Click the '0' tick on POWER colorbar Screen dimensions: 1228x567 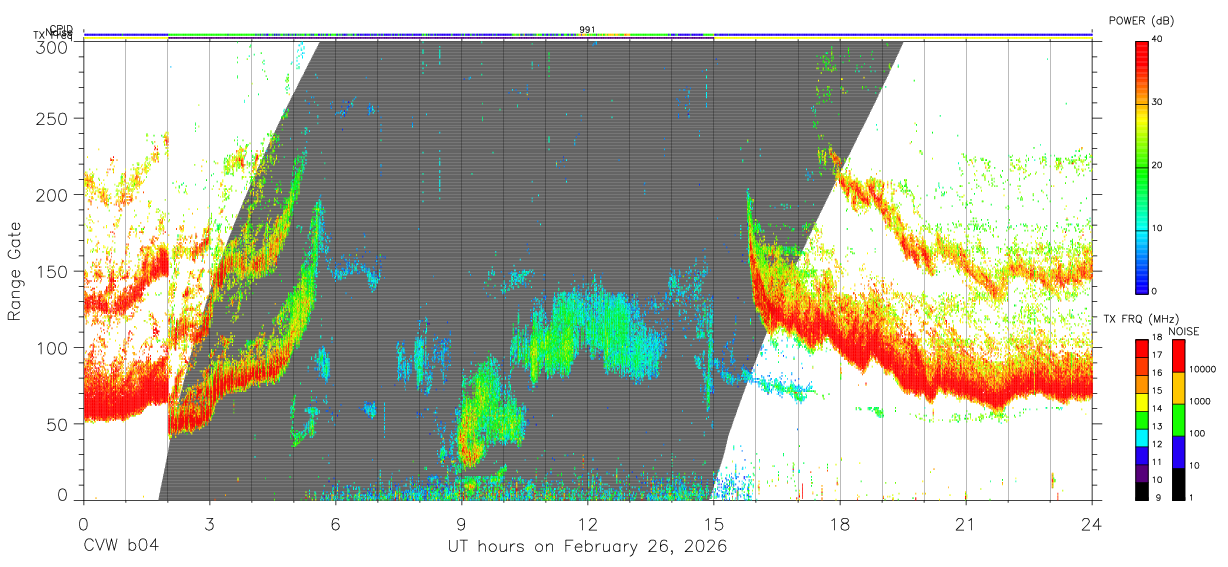click(x=1154, y=291)
